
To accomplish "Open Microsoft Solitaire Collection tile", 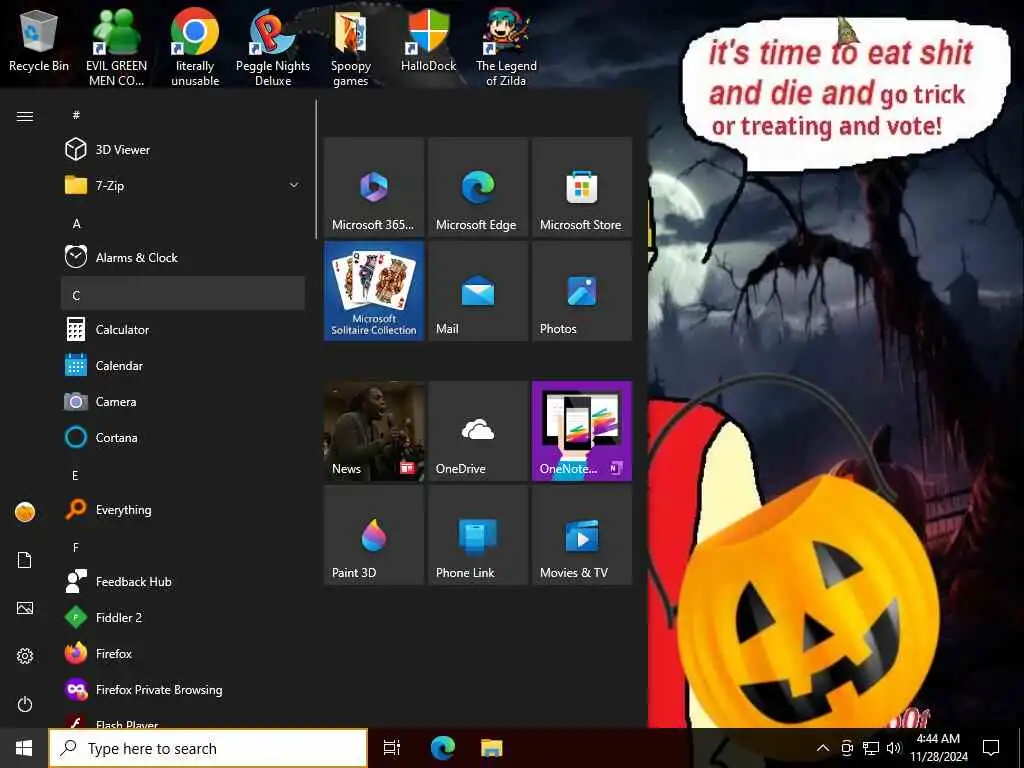I will [x=374, y=291].
